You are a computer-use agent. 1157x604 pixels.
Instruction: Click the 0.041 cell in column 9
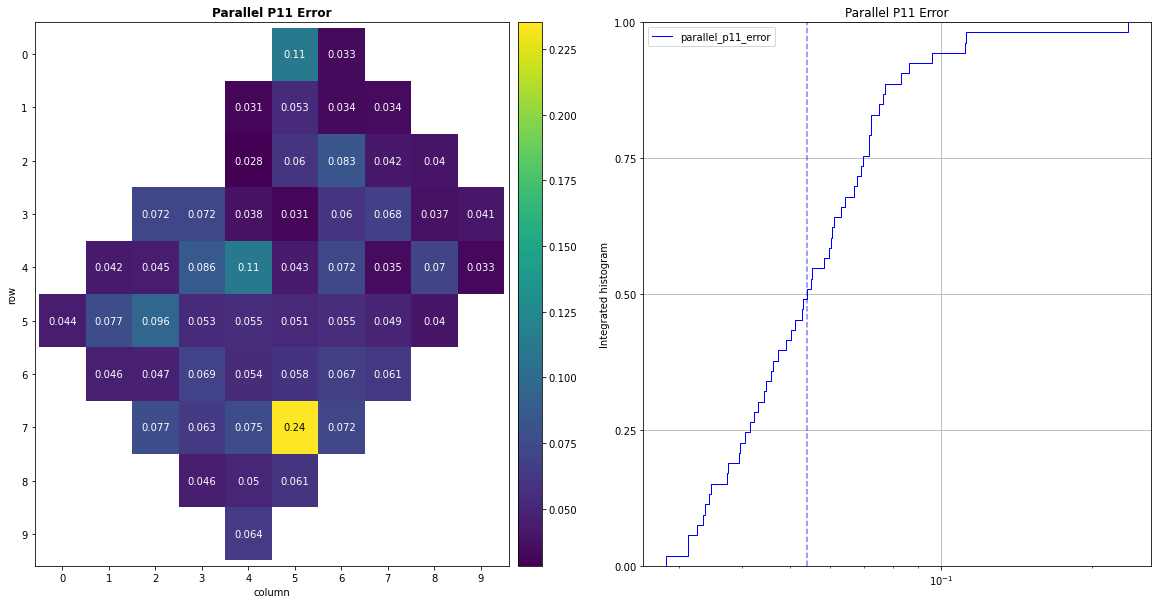coord(480,214)
